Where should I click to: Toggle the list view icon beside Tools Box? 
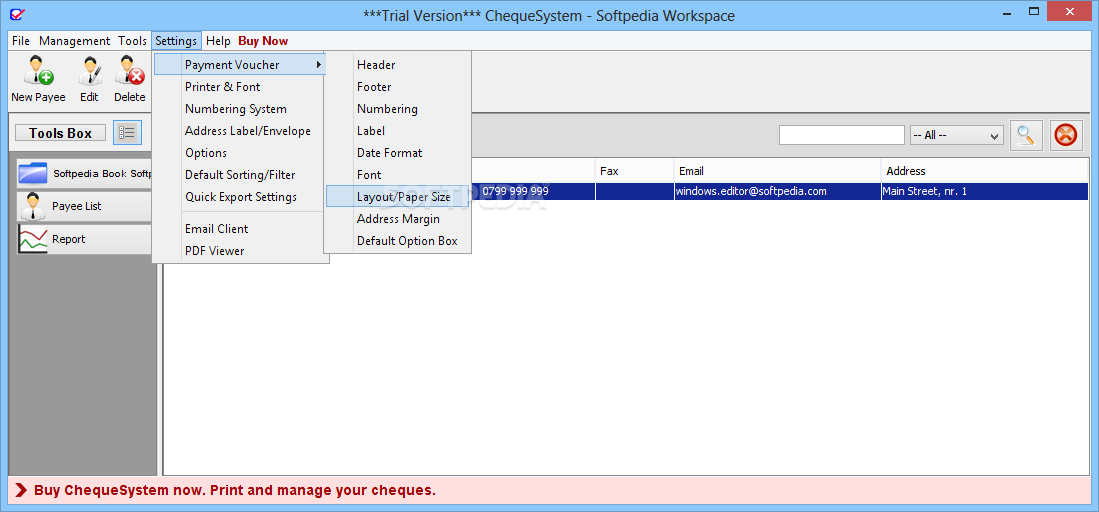coord(128,133)
